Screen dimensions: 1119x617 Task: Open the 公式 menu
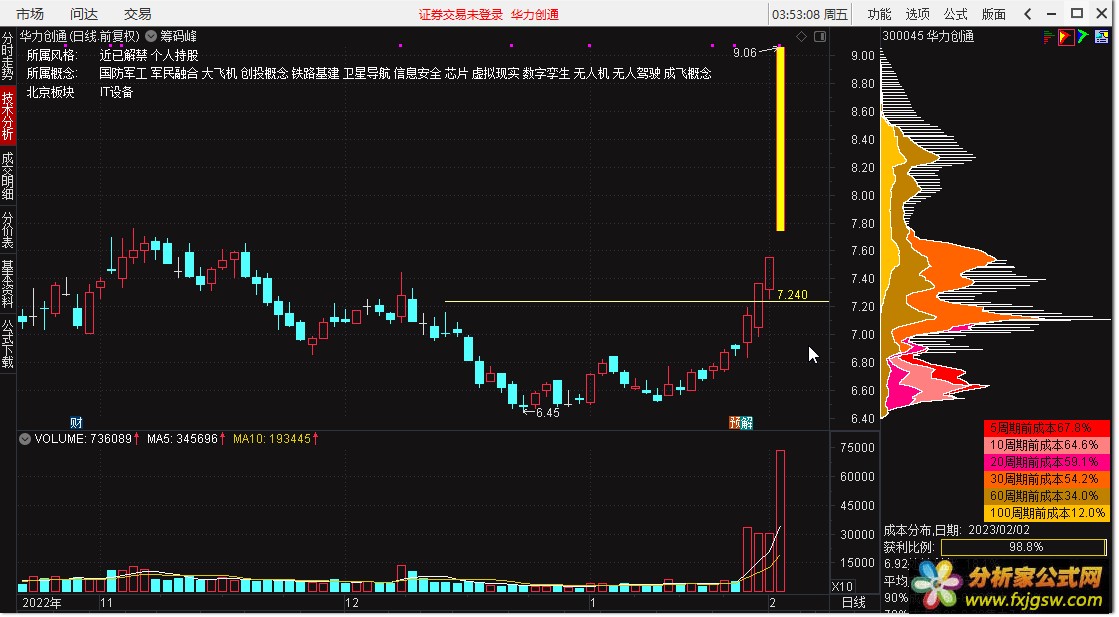tap(955, 14)
